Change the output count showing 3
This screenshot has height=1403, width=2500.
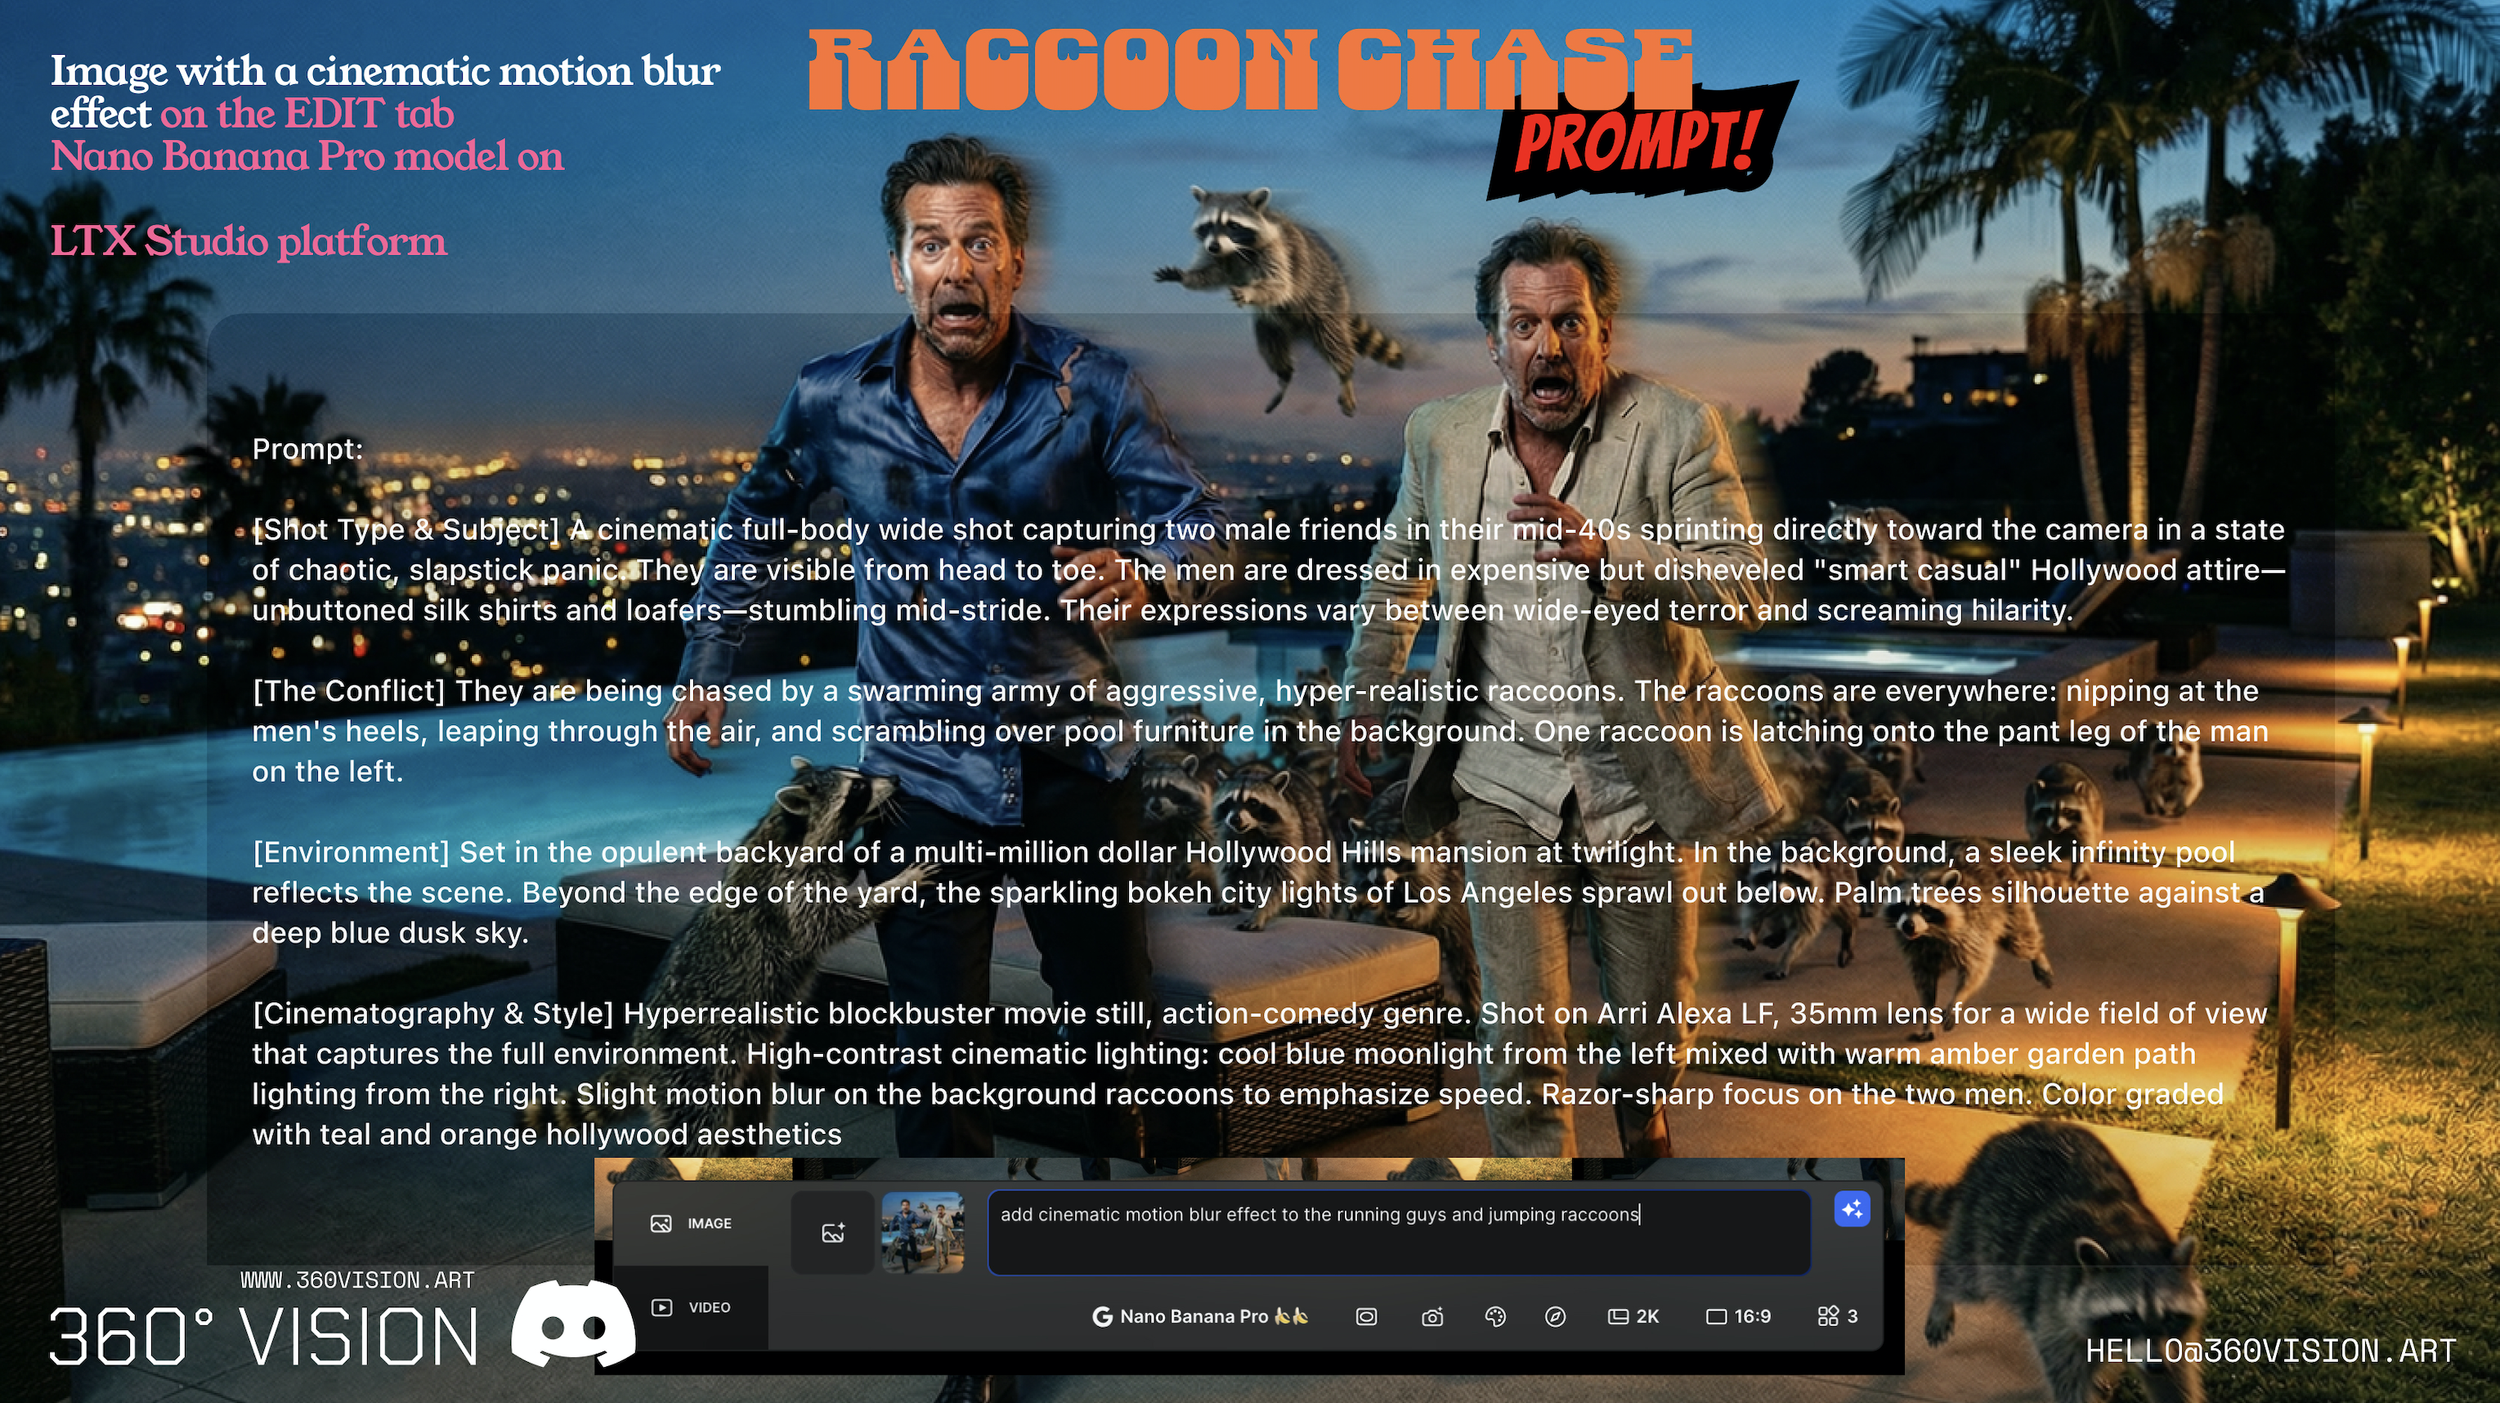click(x=1838, y=1317)
